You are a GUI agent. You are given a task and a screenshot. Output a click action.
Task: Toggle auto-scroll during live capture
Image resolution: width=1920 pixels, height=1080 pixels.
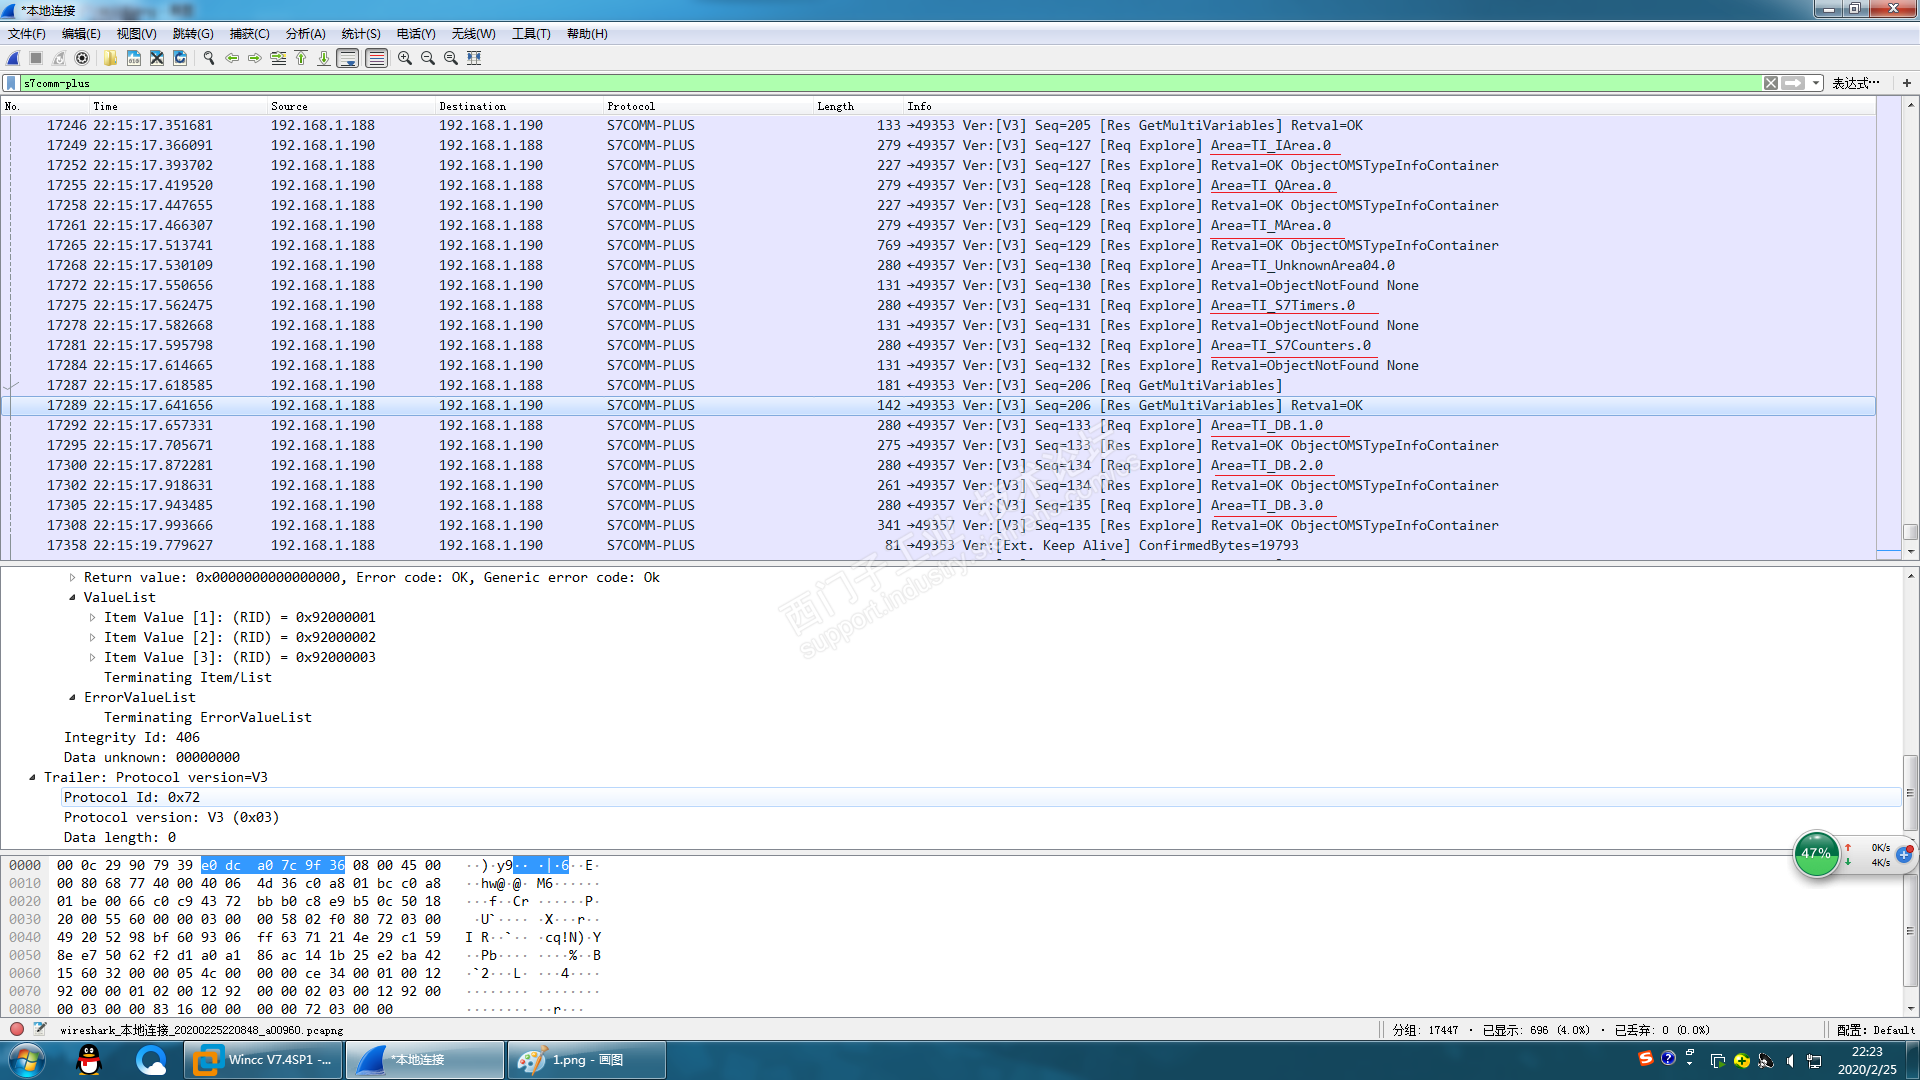(348, 58)
